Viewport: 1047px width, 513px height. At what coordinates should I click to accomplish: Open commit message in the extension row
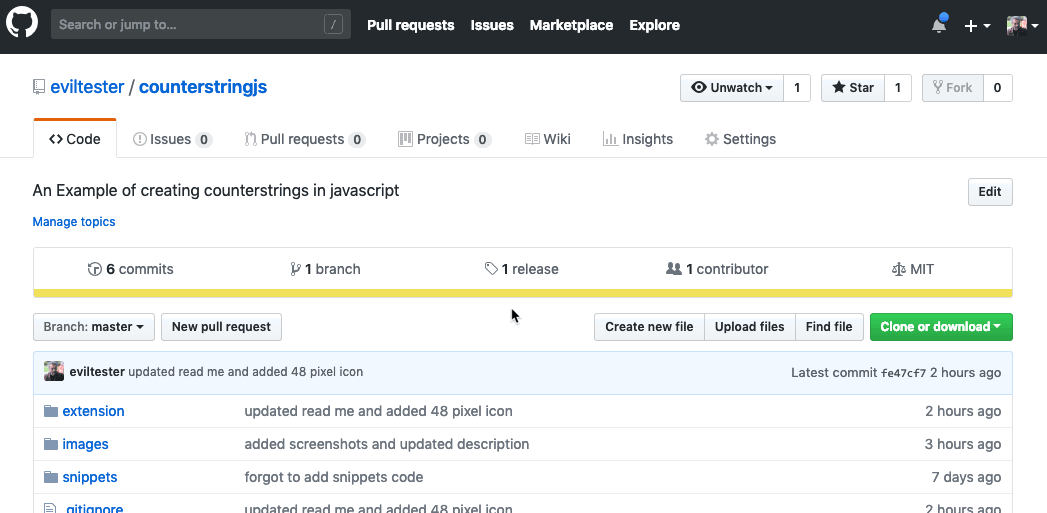379,411
